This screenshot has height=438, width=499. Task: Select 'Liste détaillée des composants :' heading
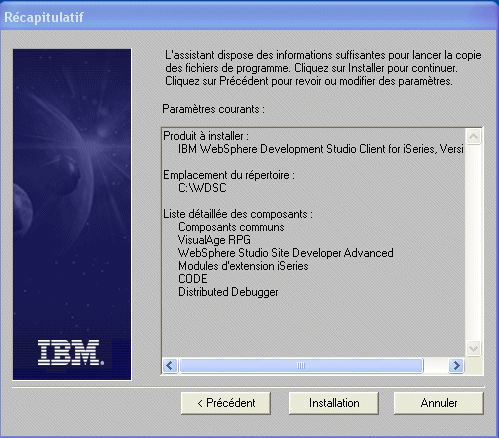(x=238, y=214)
